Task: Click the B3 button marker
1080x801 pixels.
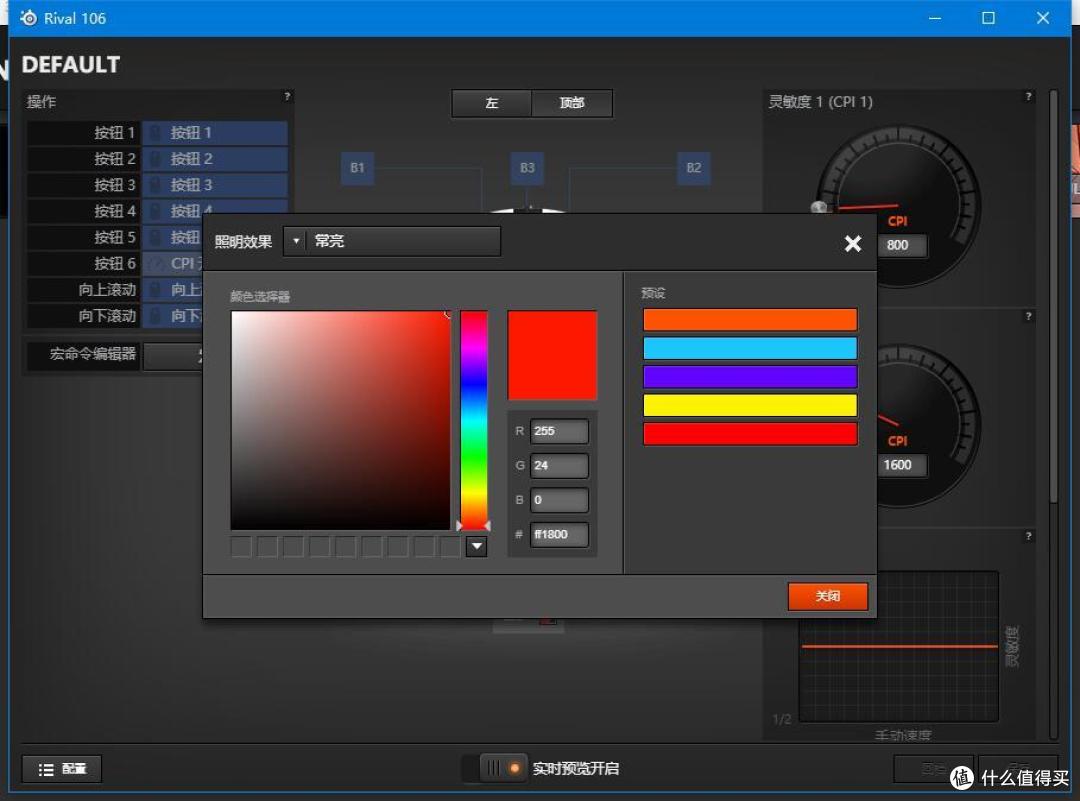Action: [x=528, y=168]
